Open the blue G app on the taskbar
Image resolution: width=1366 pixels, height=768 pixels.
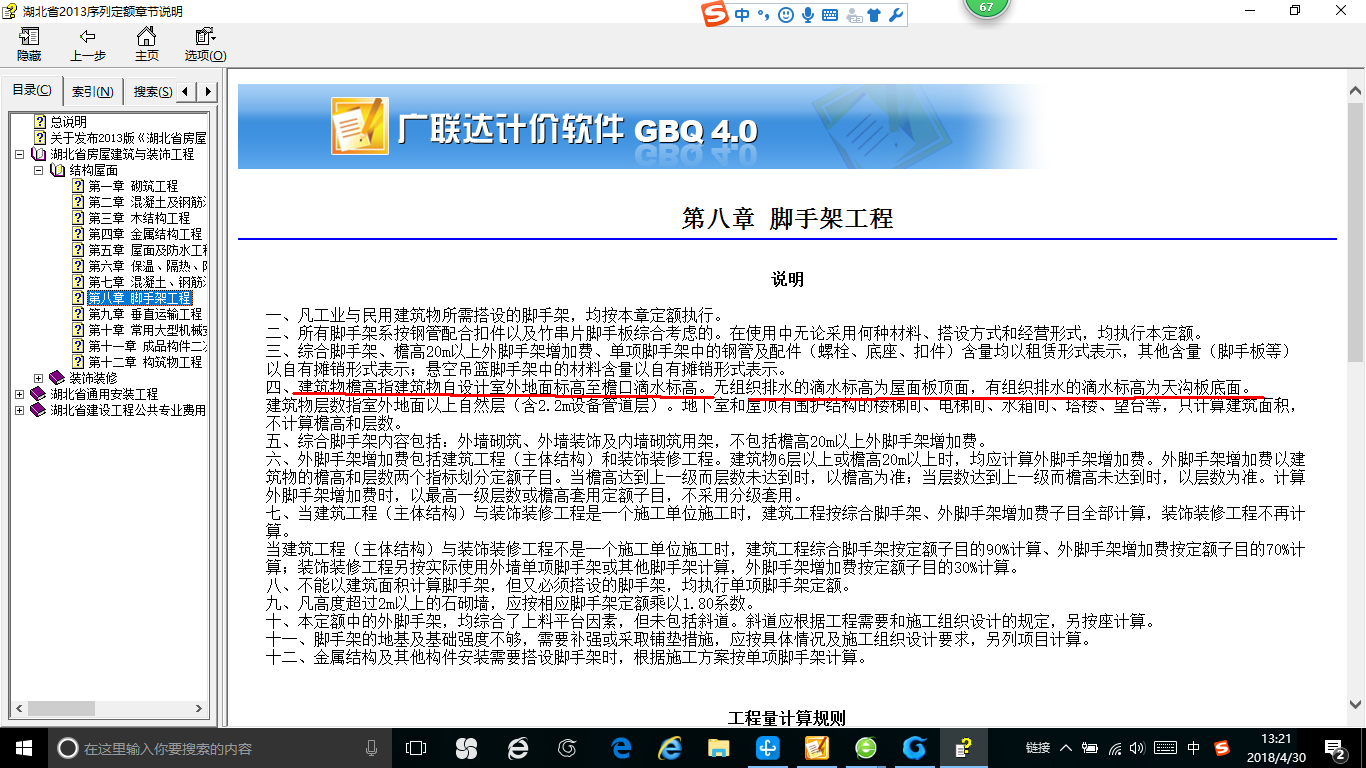pos(914,747)
